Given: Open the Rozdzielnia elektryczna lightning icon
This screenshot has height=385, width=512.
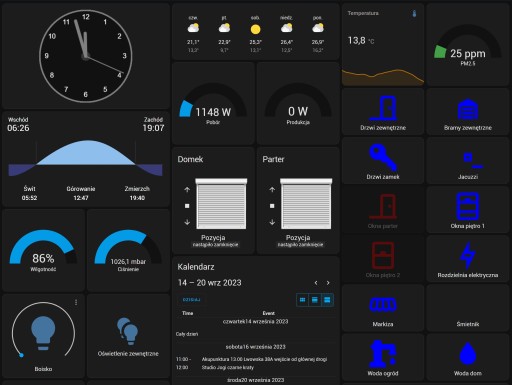Looking at the screenshot, I should pyautogui.click(x=468, y=255).
